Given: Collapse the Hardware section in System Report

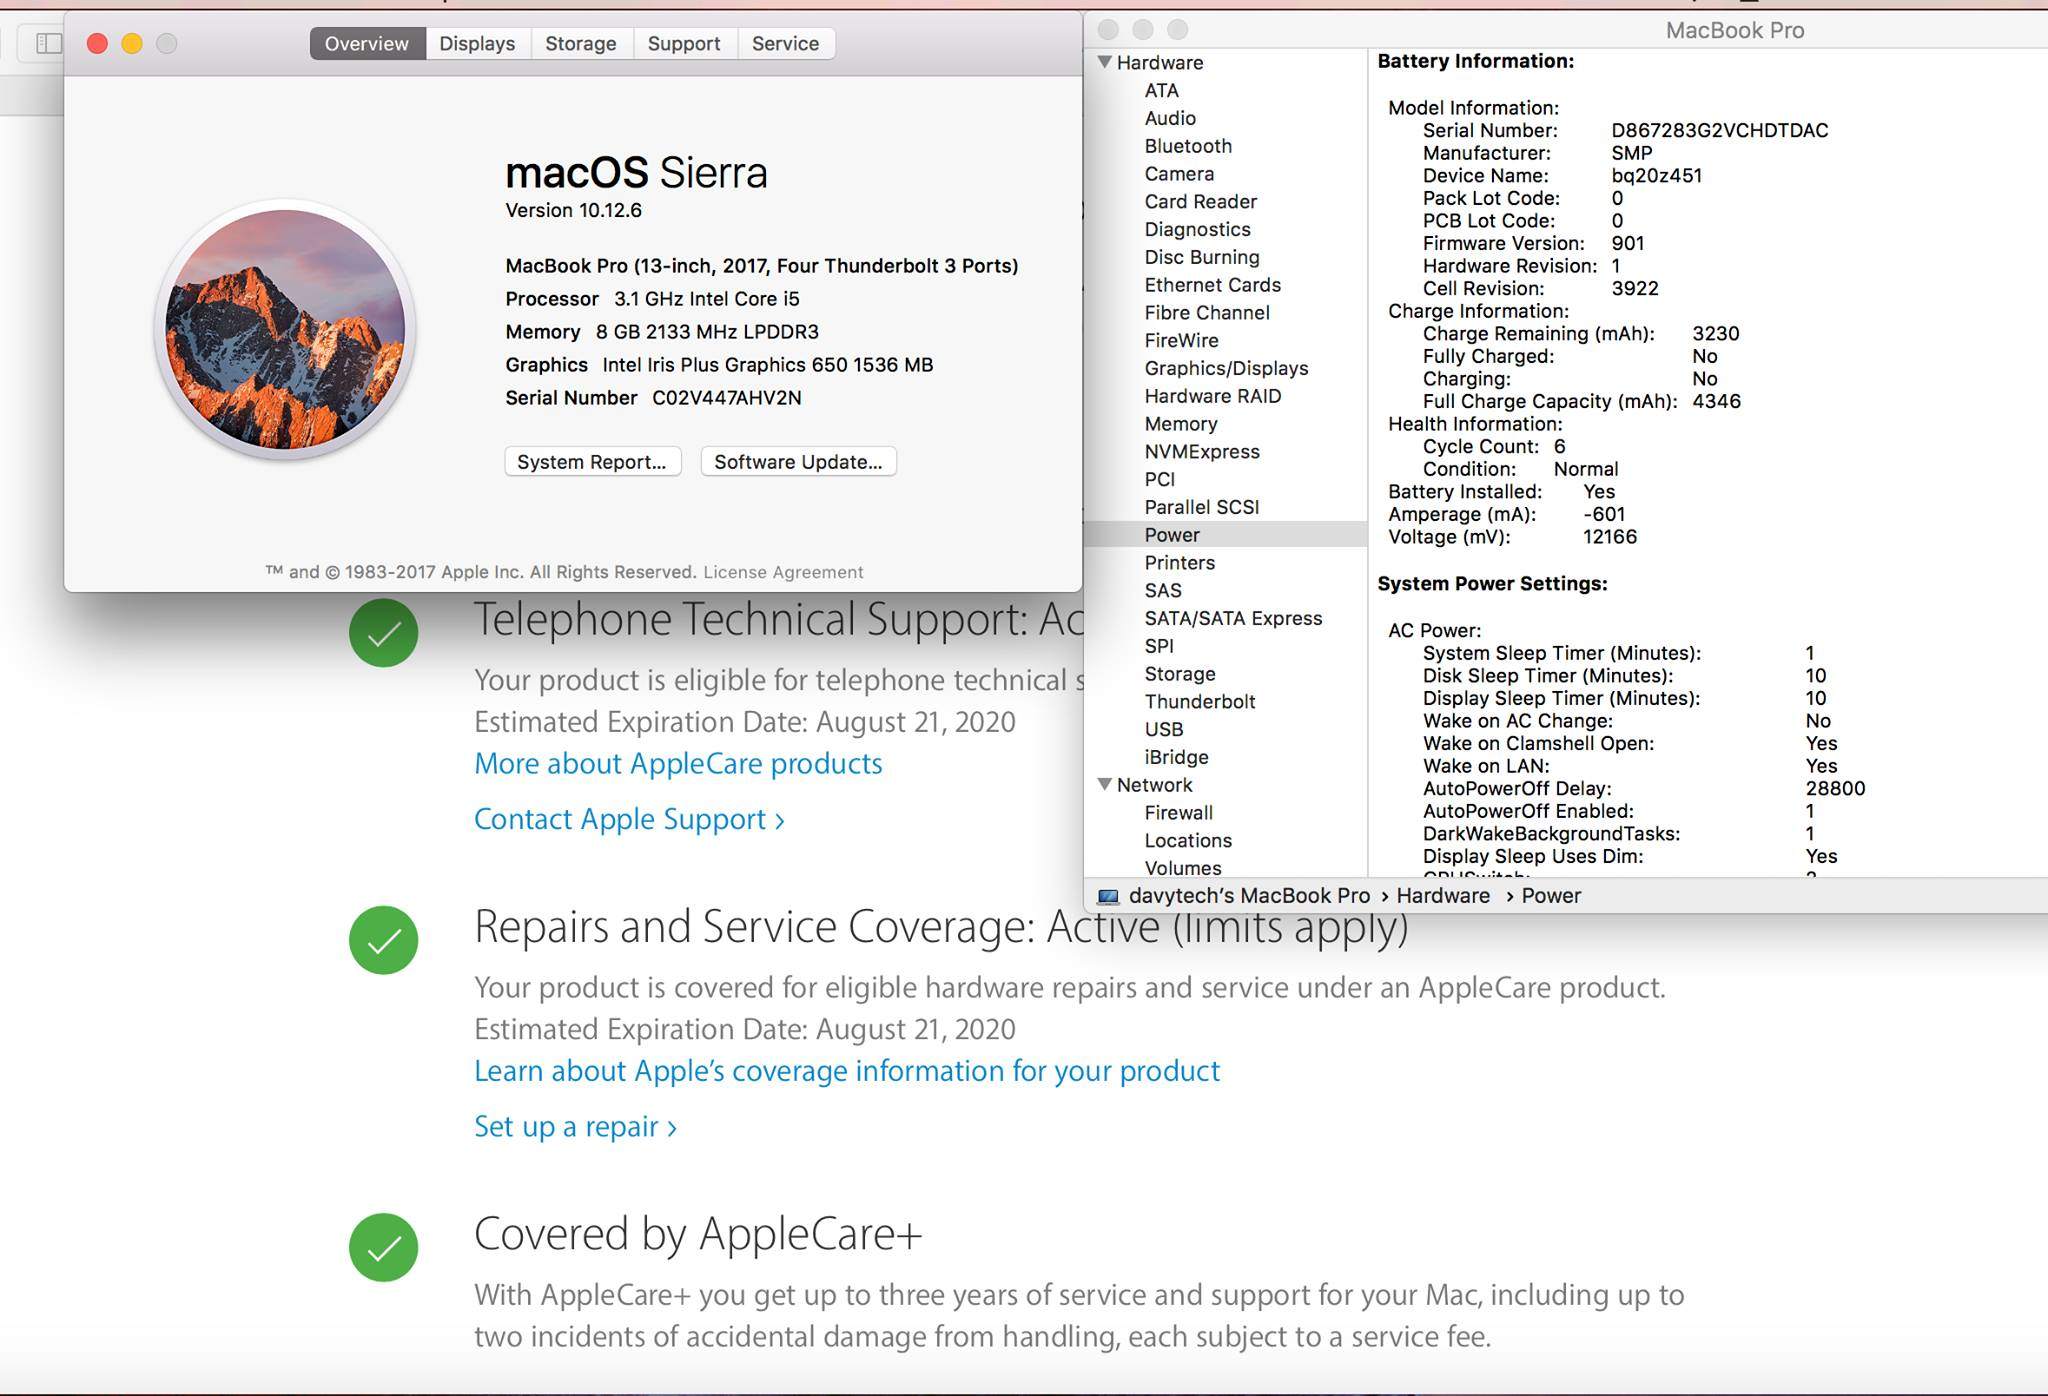Looking at the screenshot, I should (1105, 62).
